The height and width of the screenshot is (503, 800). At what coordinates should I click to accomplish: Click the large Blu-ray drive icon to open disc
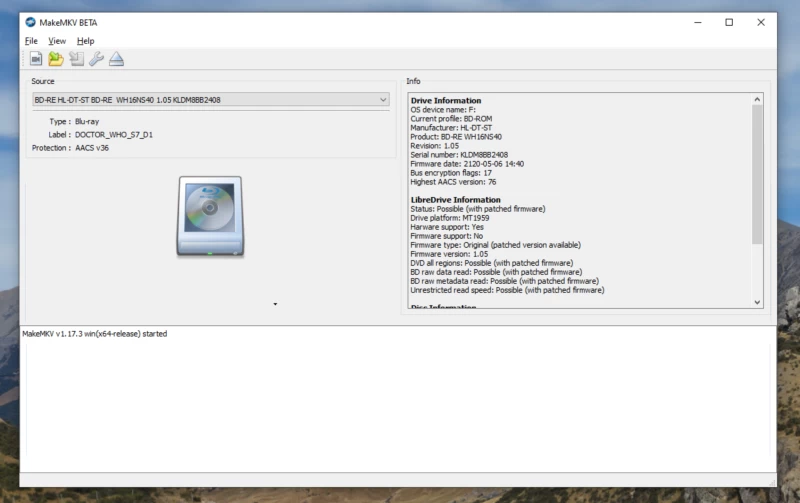point(210,216)
